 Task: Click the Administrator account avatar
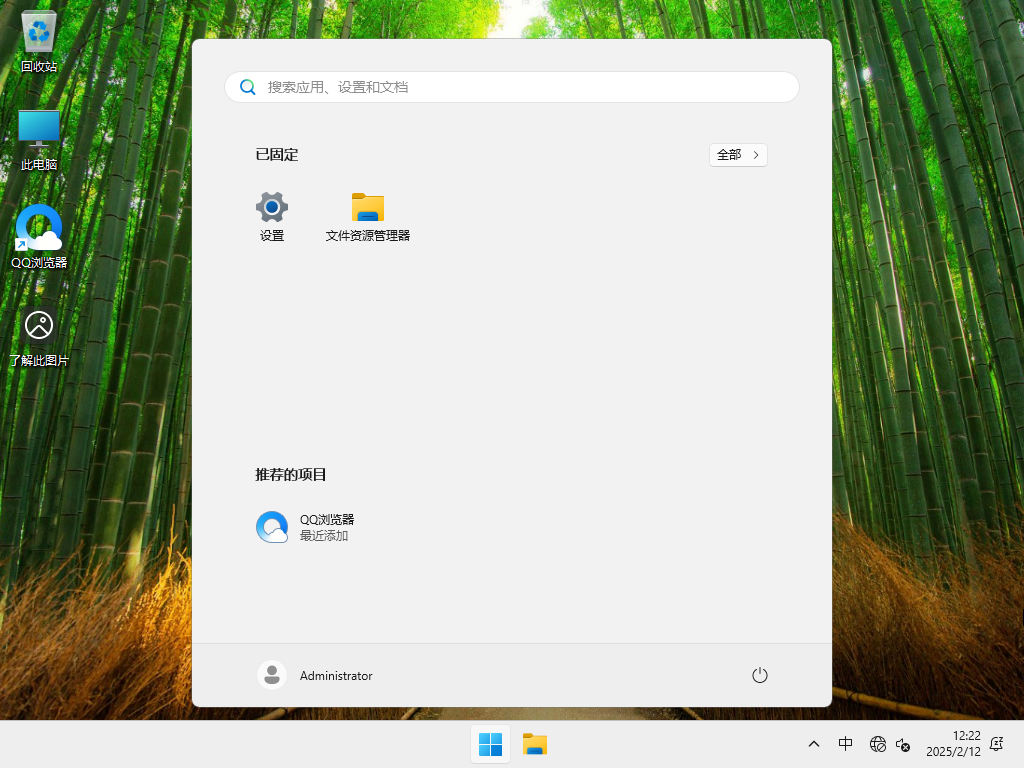coord(271,675)
